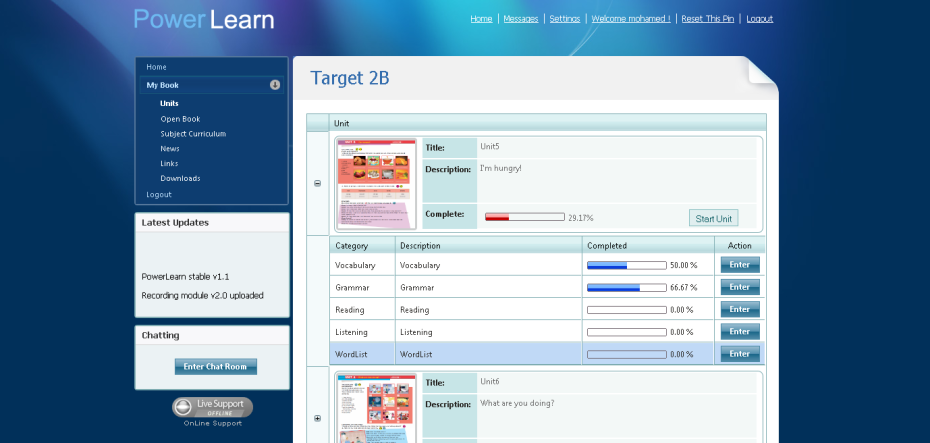Click Enter Chat Room button

[215, 367]
